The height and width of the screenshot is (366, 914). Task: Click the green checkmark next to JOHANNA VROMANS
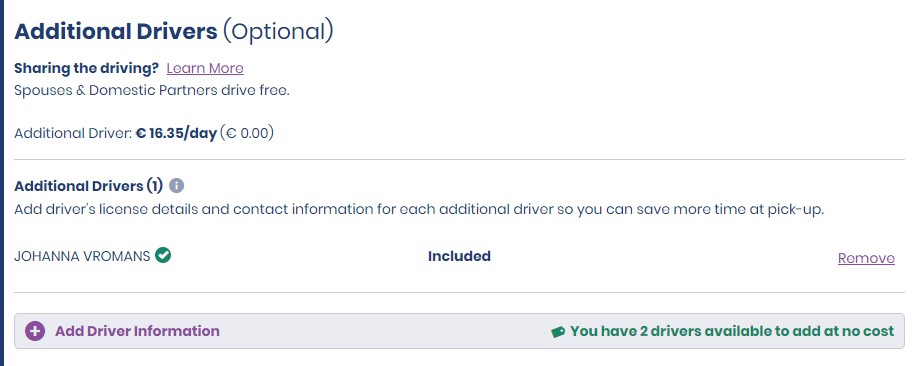pyautogui.click(x=163, y=255)
